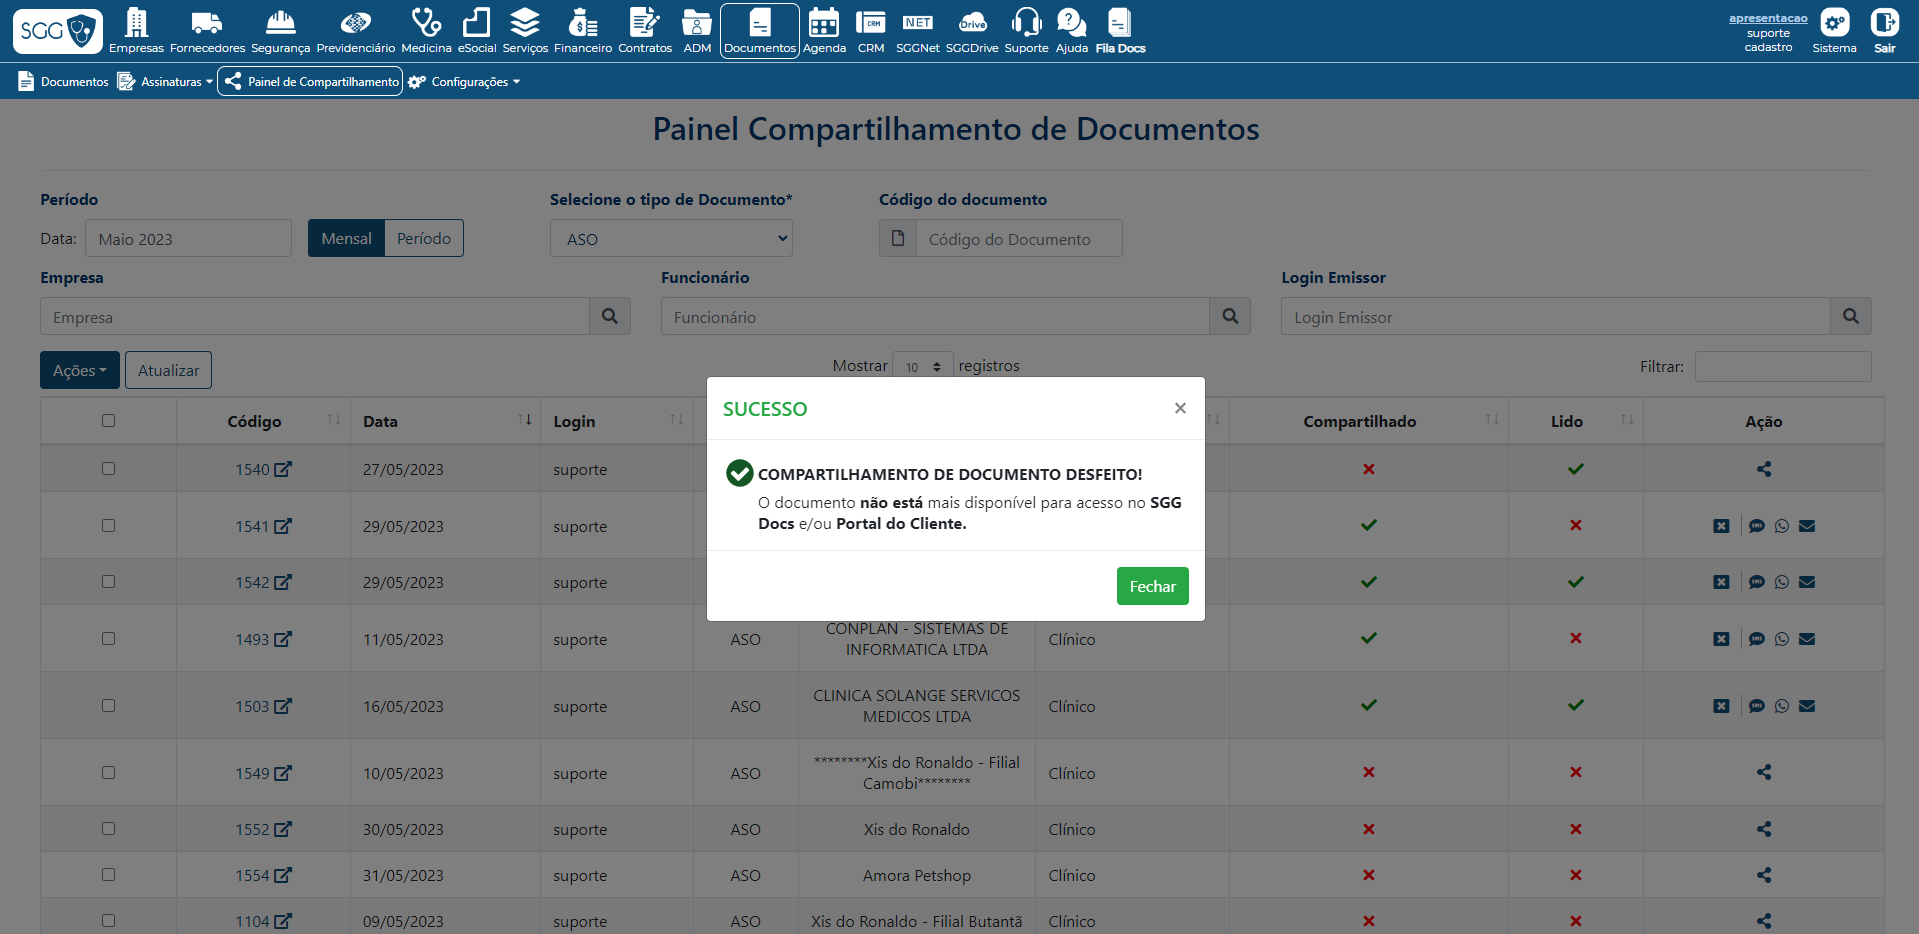Open the Medicina module icon
This screenshot has height=934, width=1919.
click(x=426, y=30)
